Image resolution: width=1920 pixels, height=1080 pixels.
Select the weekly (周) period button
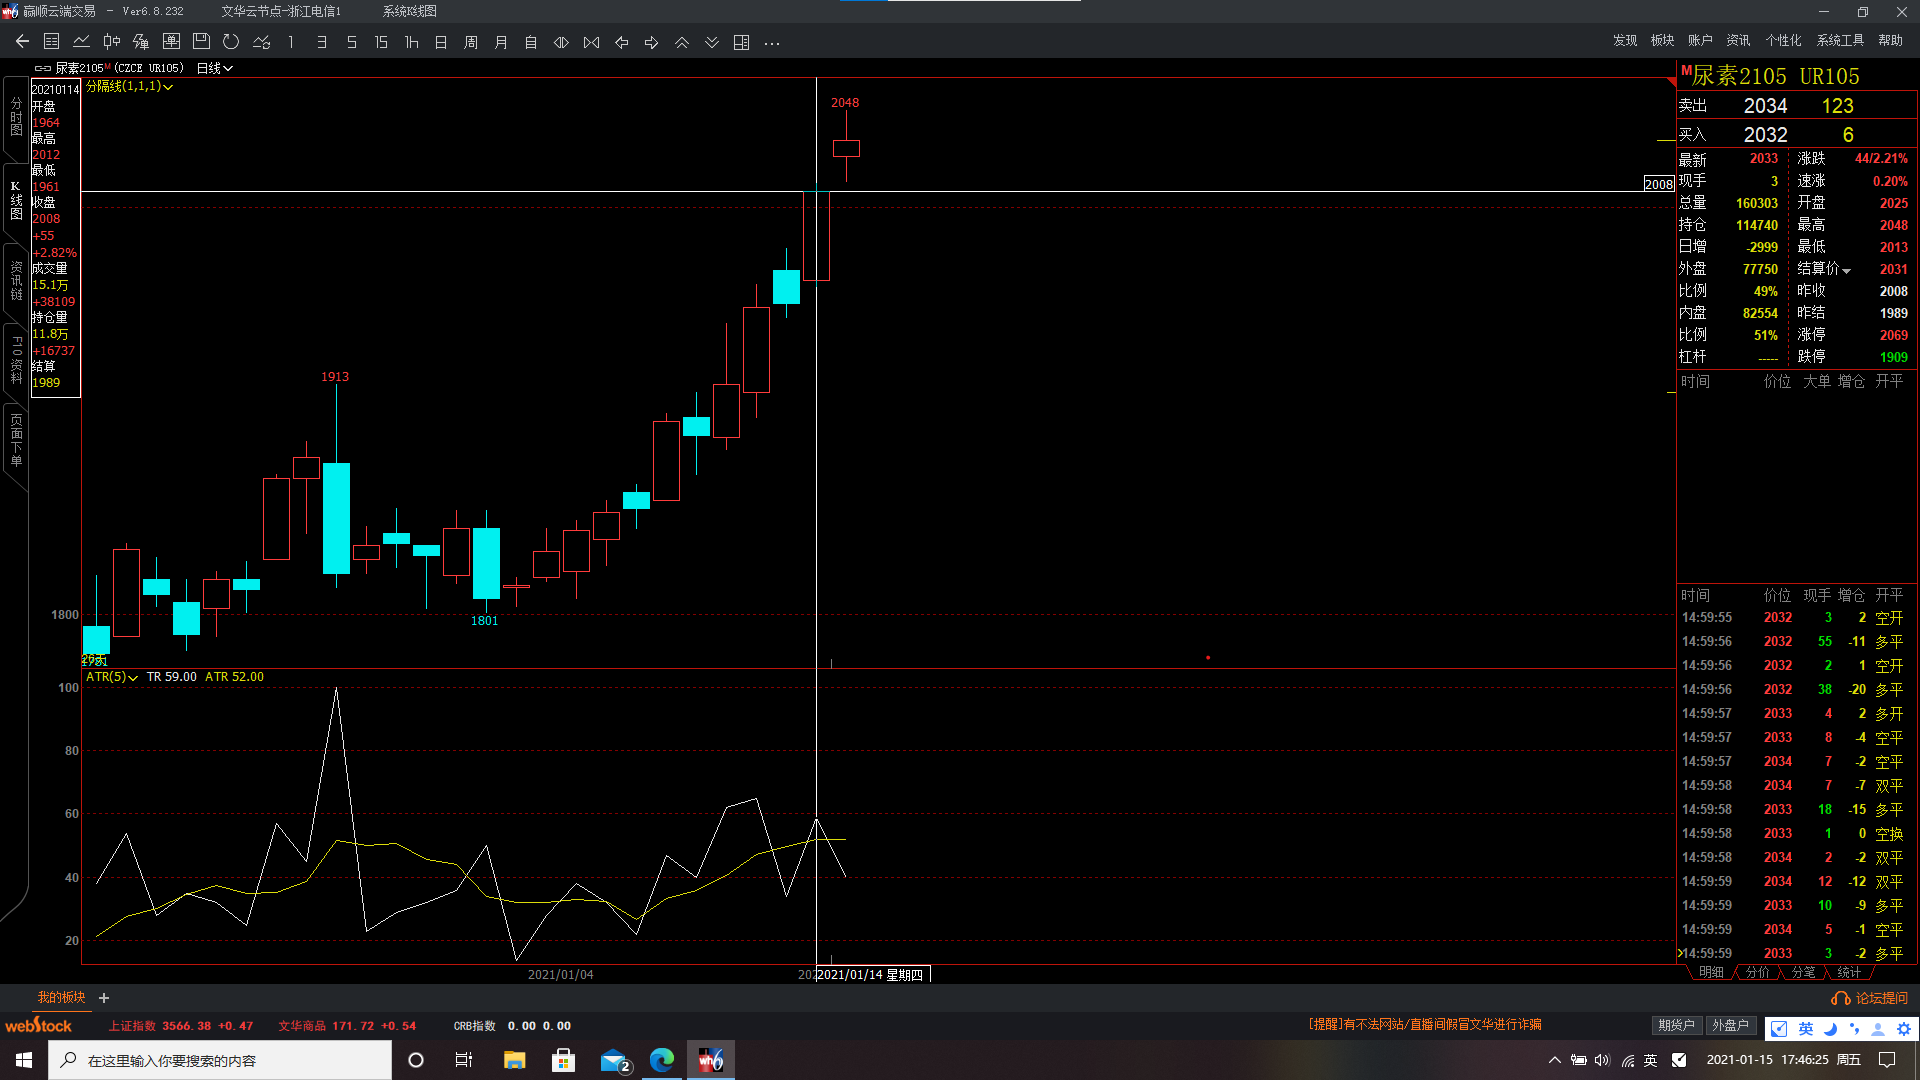pyautogui.click(x=471, y=42)
